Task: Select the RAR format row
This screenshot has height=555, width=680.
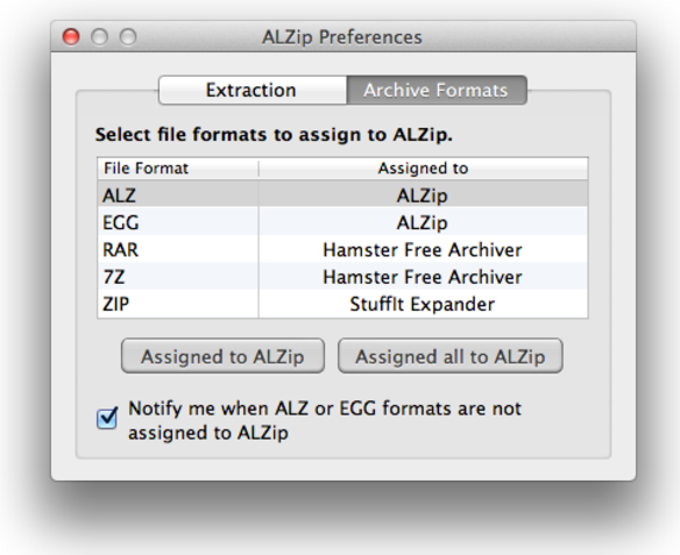Action: (343, 249)
